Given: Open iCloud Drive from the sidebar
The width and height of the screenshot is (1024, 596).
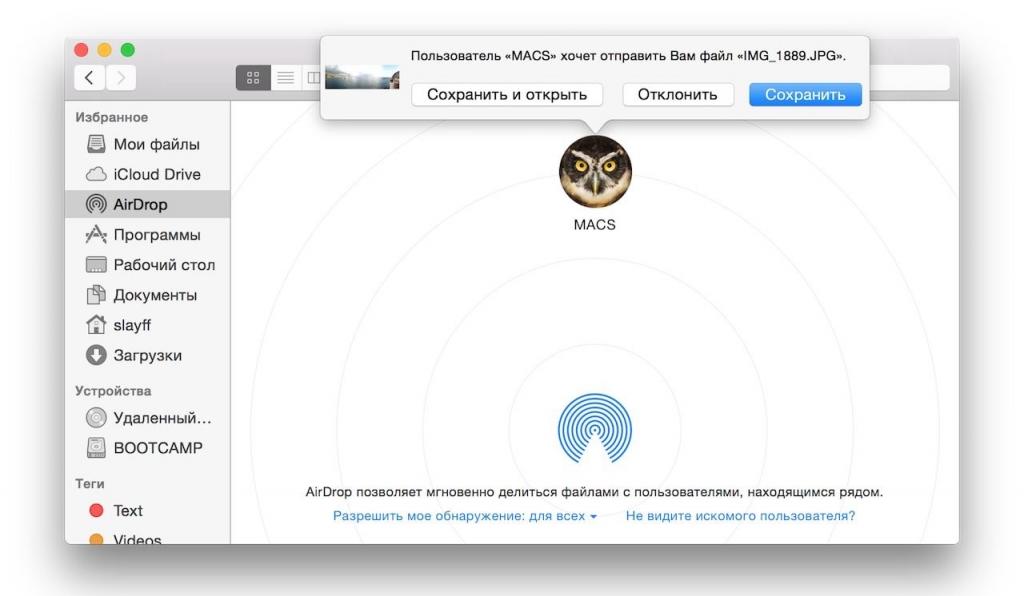Looking at the screenshot, I should tap(148, 174).
